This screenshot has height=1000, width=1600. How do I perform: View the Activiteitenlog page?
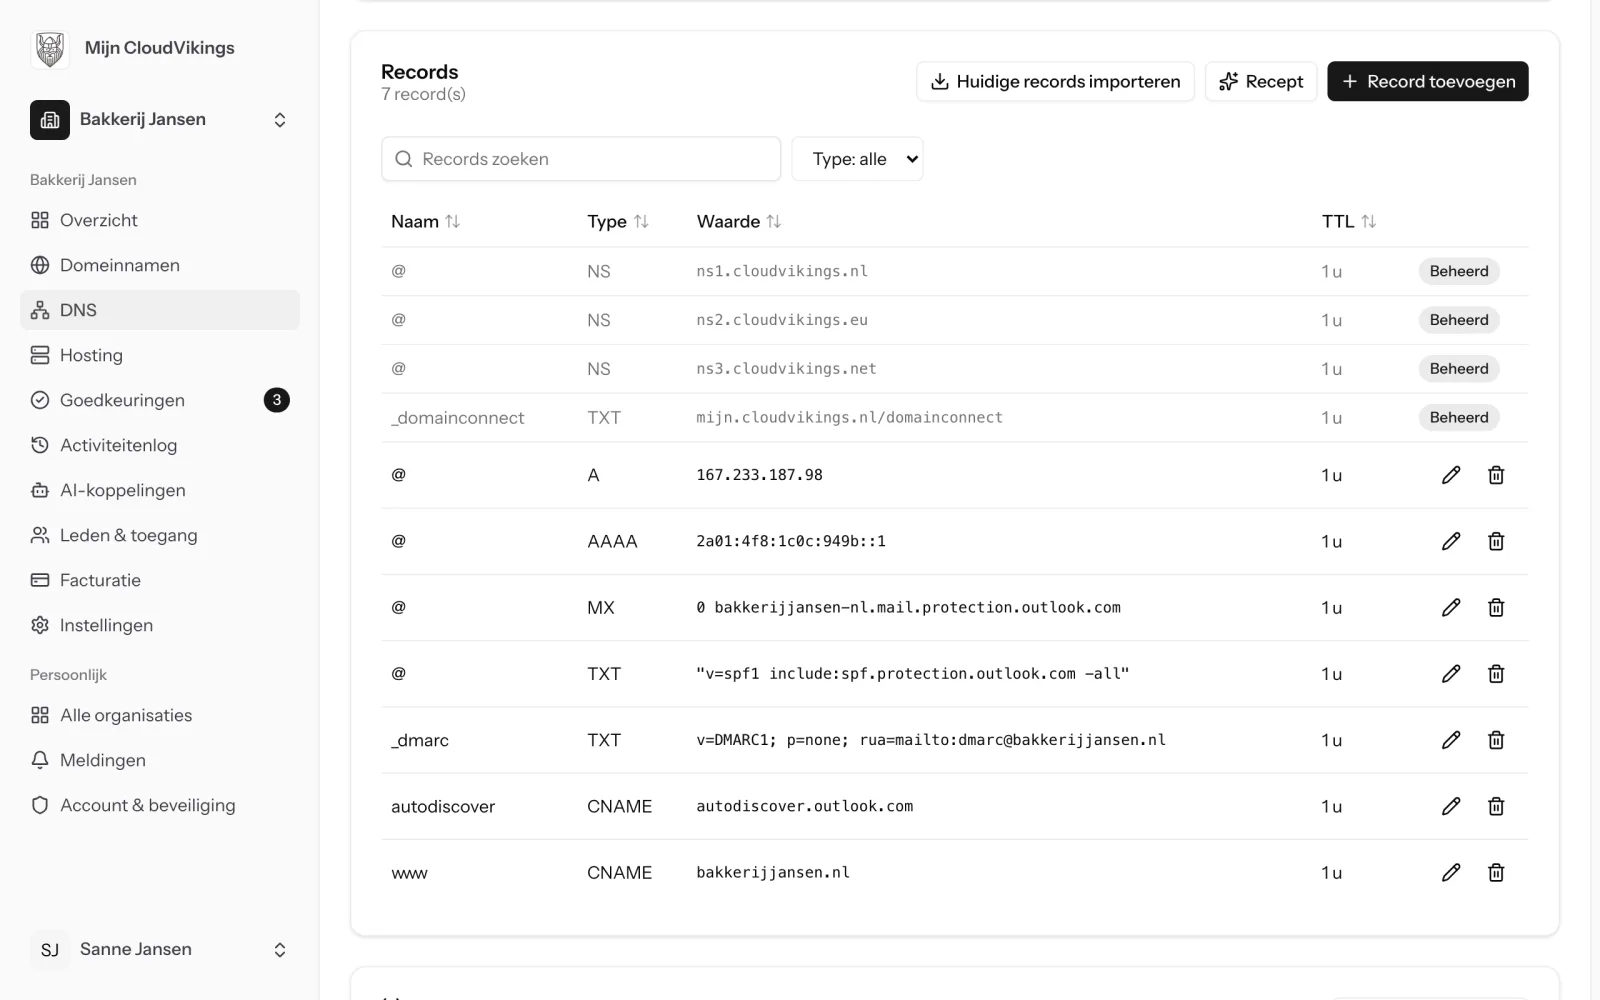160,445
